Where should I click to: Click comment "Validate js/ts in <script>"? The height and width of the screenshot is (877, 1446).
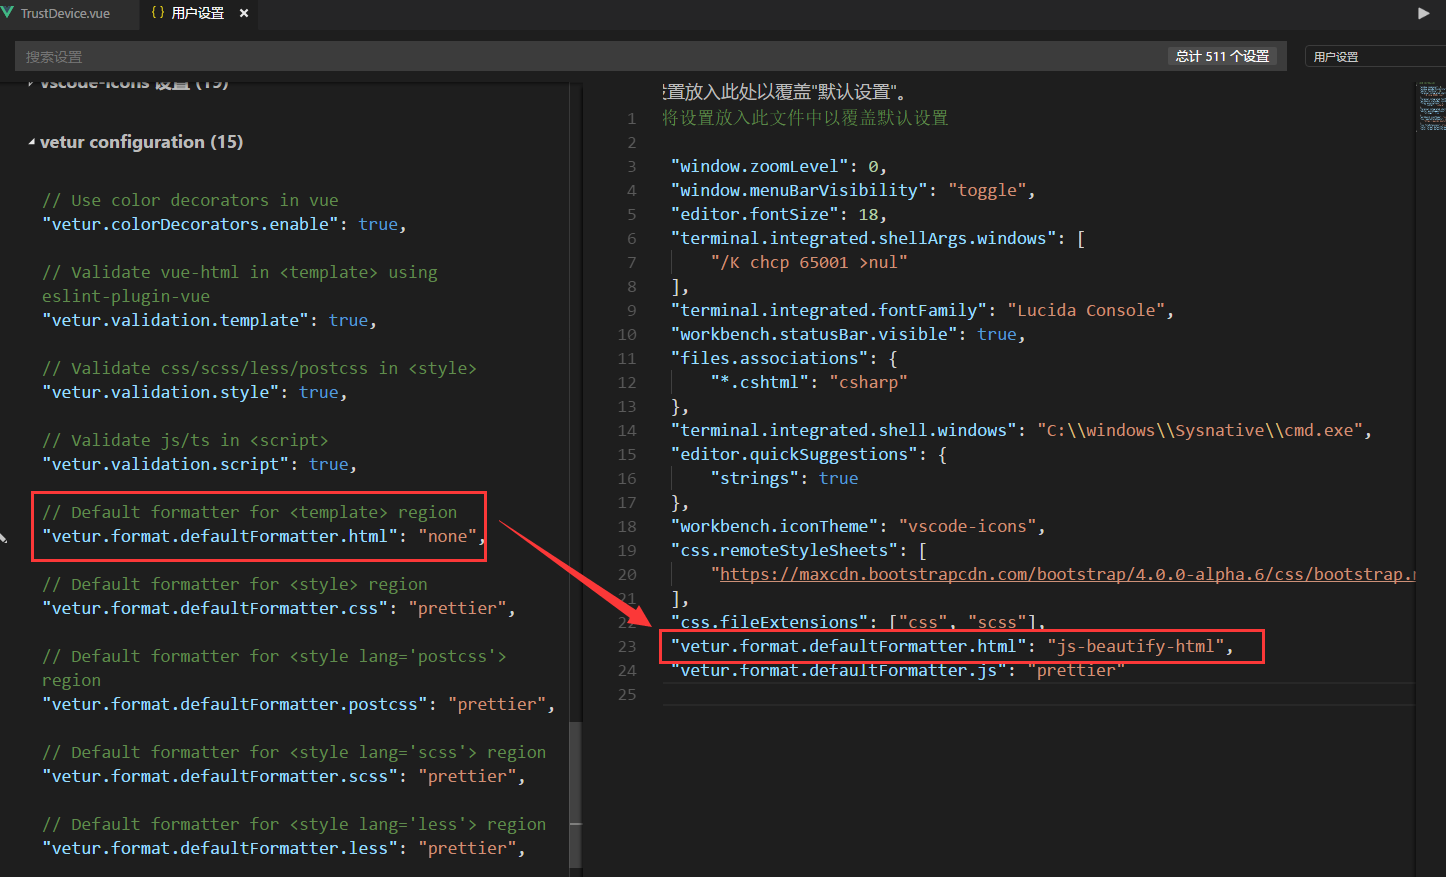click(x=185, y=440)
